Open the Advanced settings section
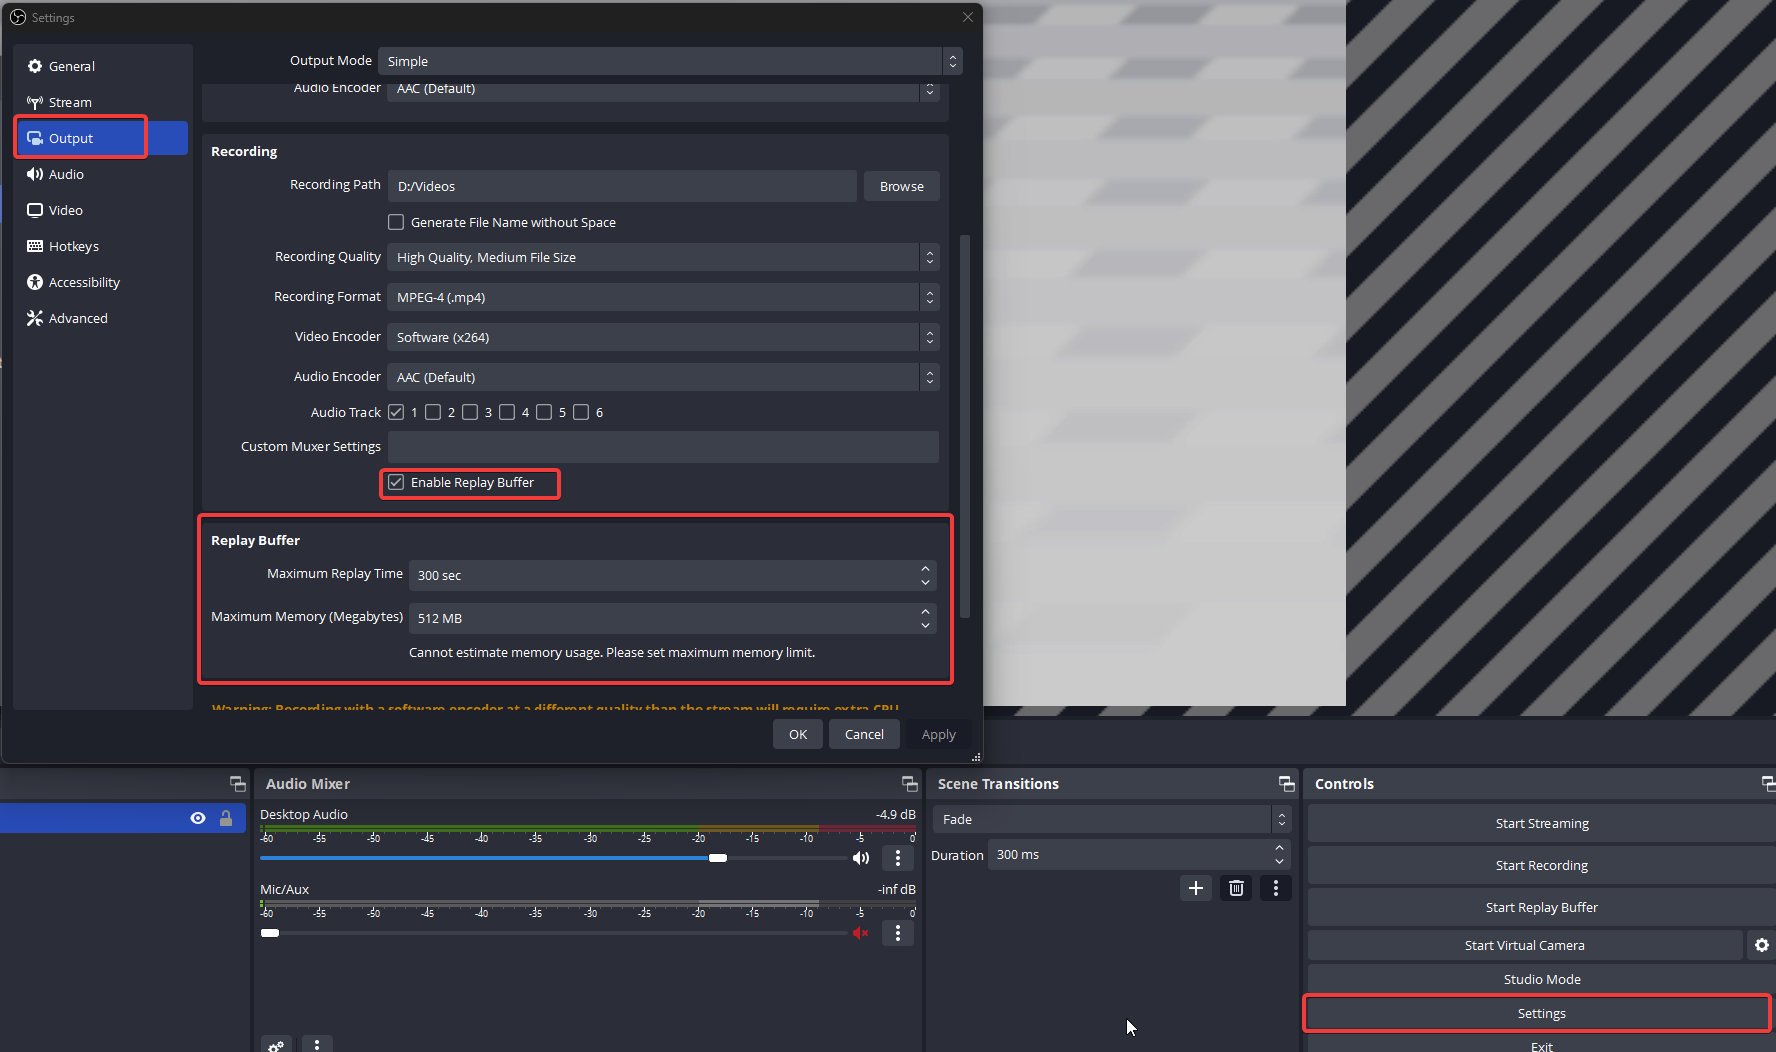 click(78, 318)
